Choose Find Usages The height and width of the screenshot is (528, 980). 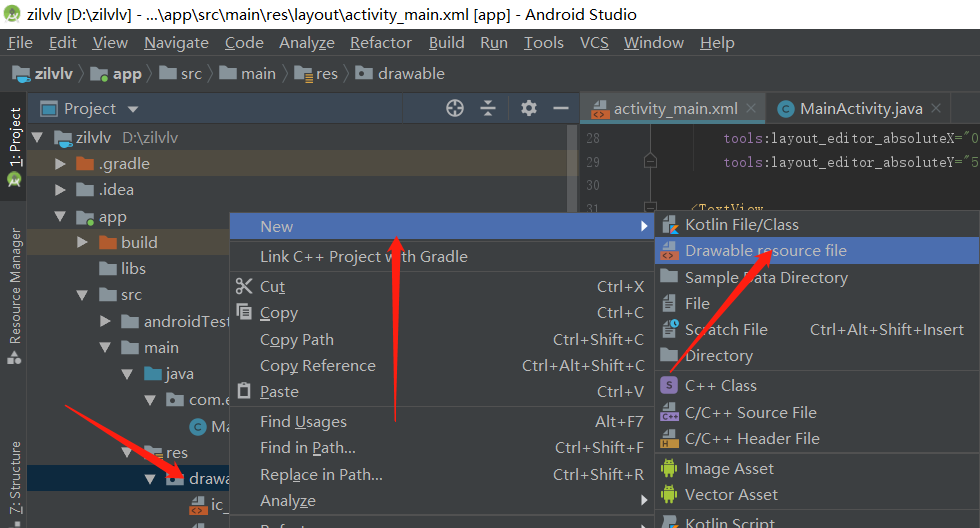click(x=442, y=422)
